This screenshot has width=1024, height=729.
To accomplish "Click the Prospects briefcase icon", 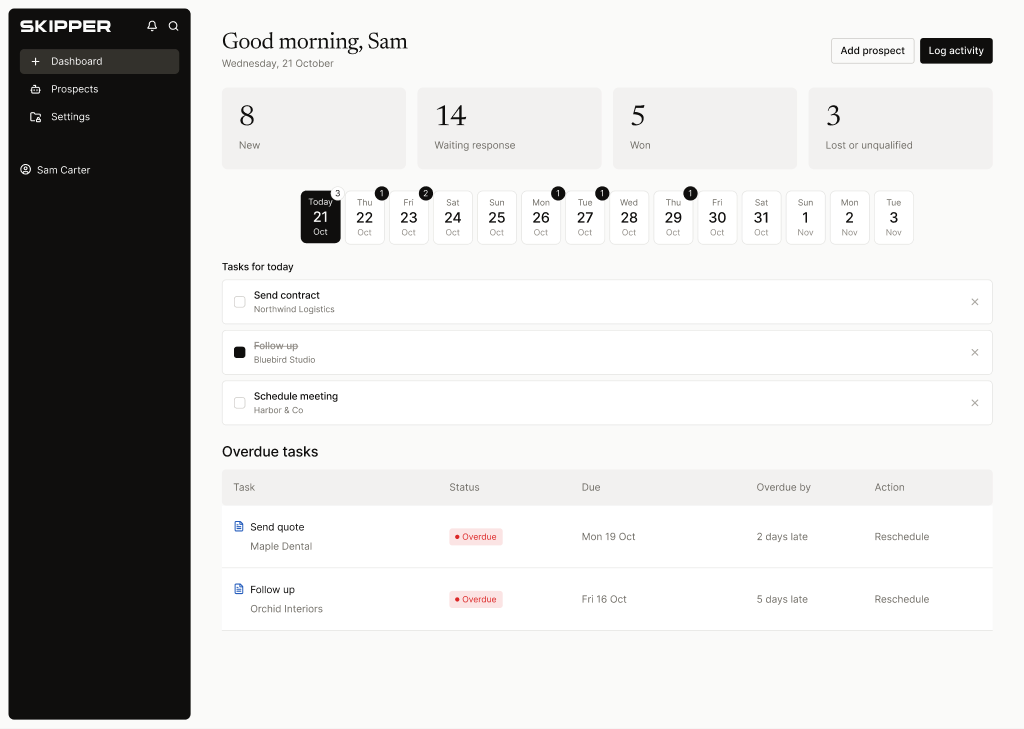I will [x=35, y=89].
